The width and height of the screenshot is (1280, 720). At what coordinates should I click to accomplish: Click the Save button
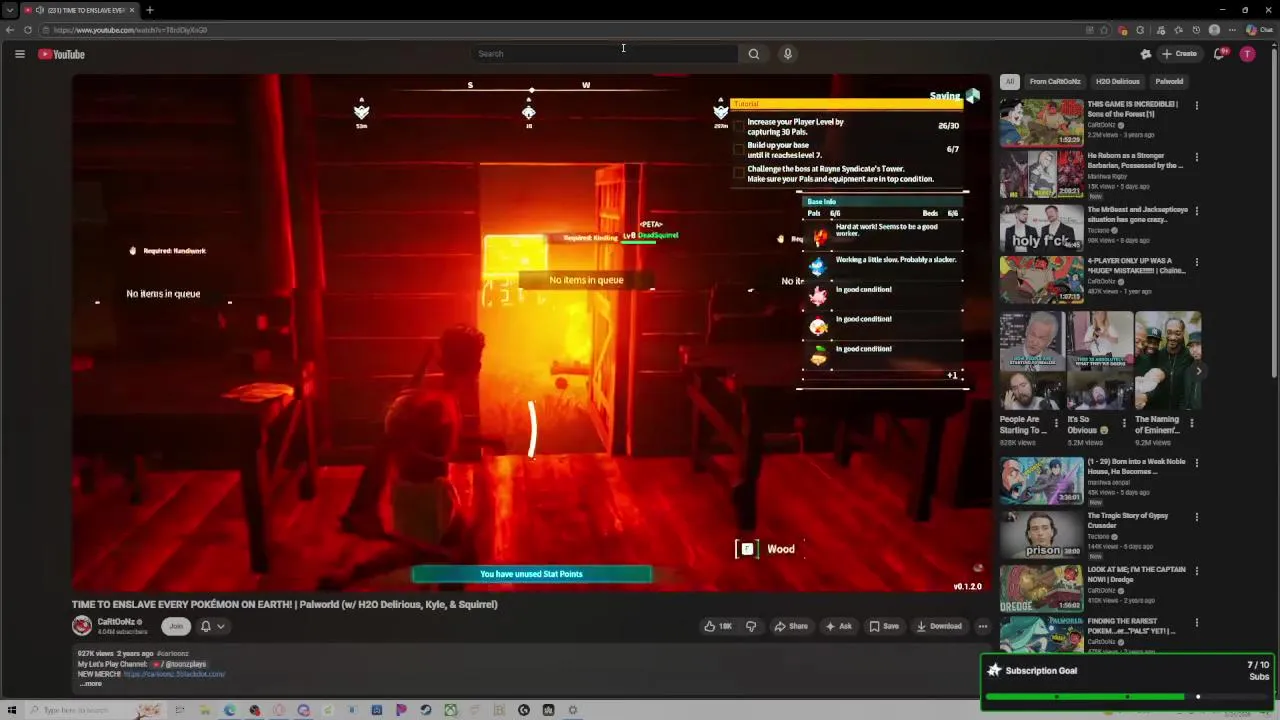pyautogui.click(x=884, y=626)
